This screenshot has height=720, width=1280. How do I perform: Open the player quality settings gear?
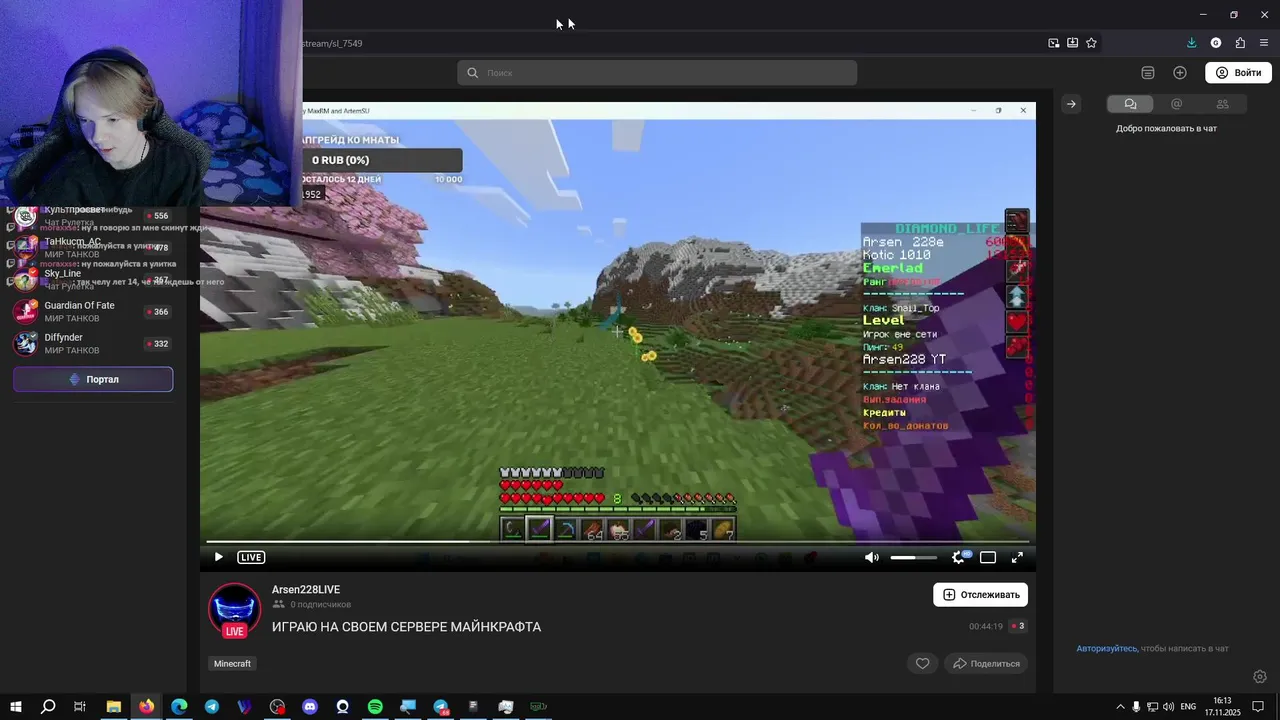958,557
